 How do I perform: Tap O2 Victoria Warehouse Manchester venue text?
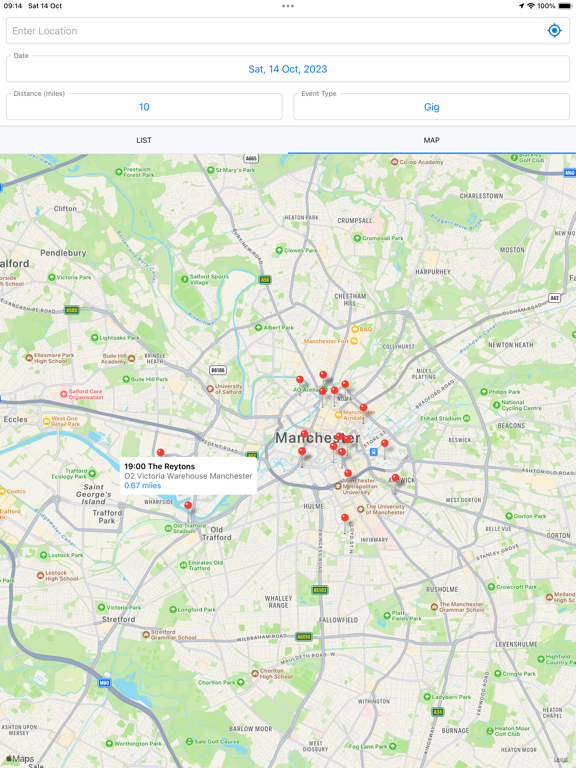click(188, 476)
